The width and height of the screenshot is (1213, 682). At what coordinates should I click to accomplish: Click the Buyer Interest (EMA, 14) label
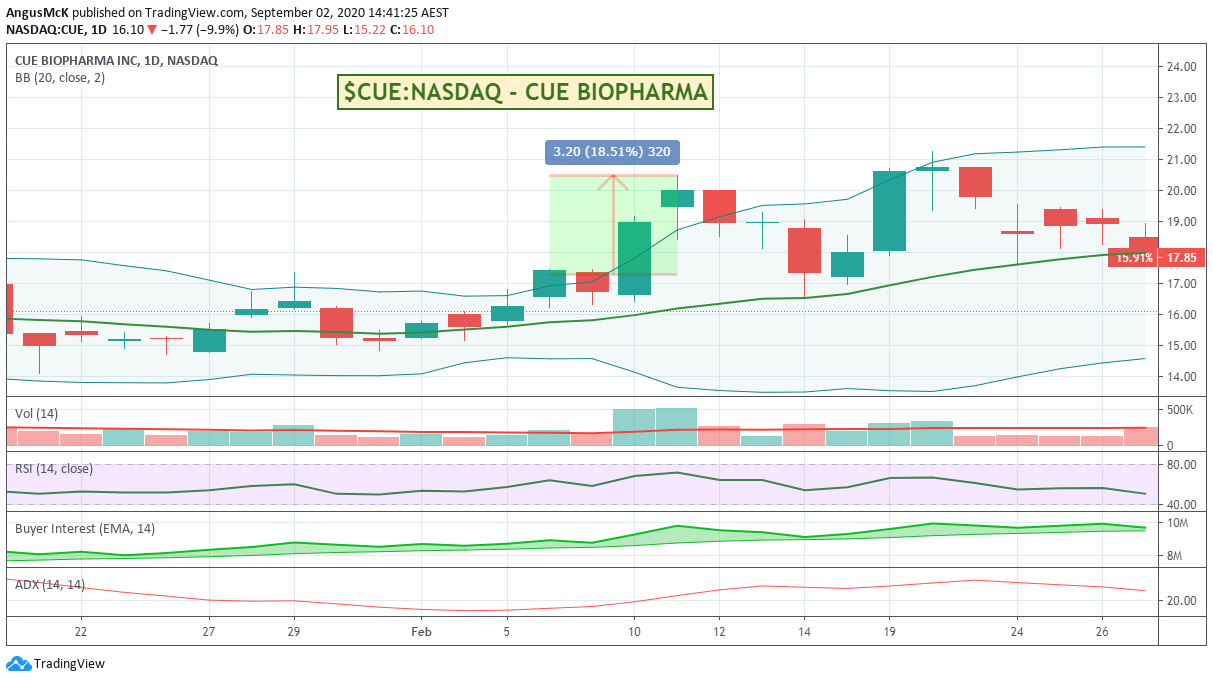[x=85, y=528]
